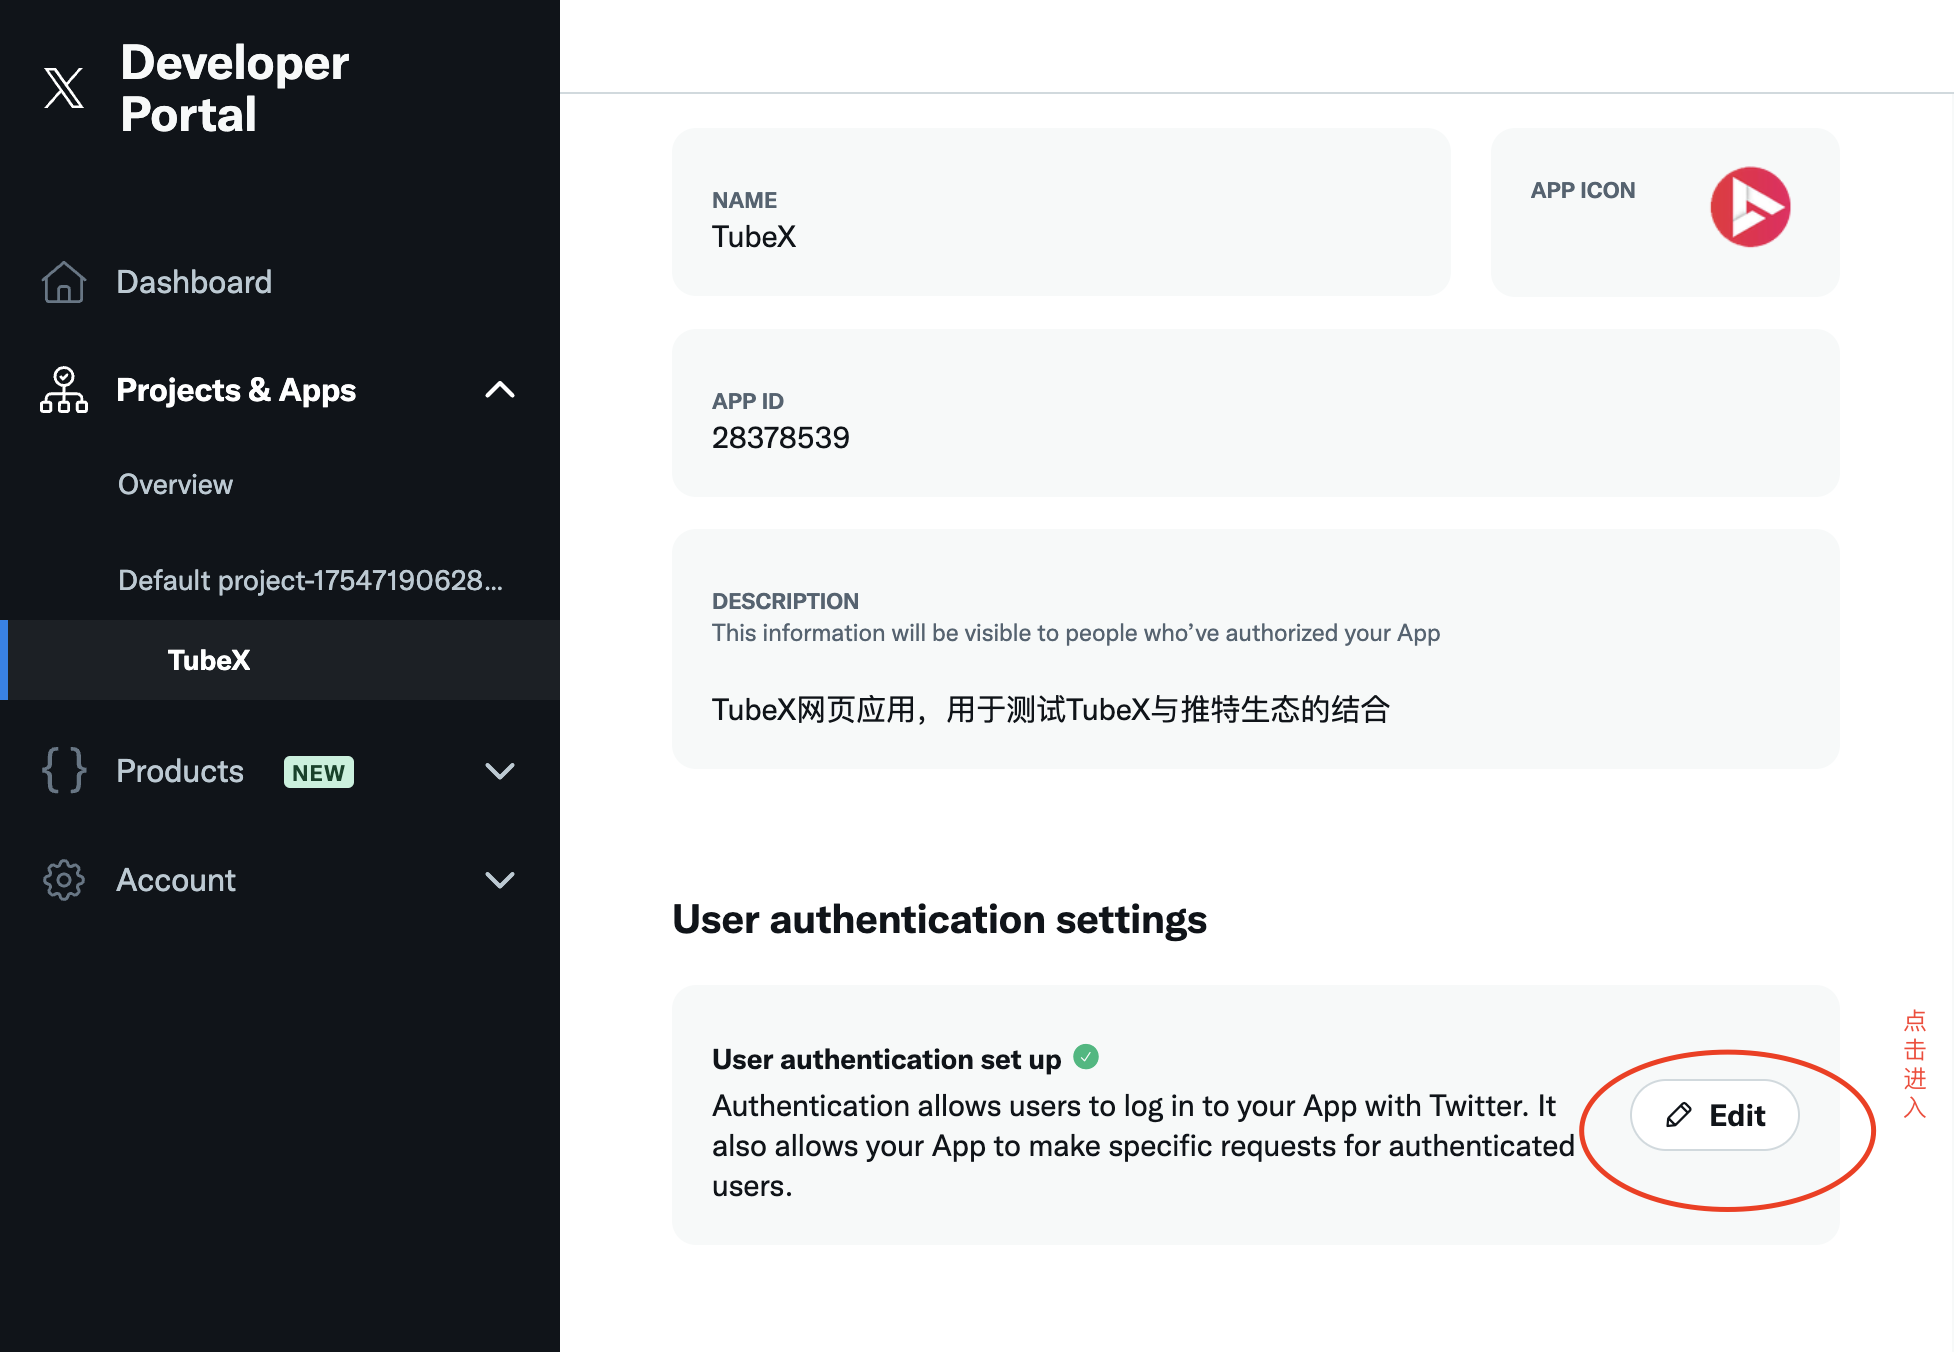Click the Products curly braces icon
Image resolution: width=1954 pixels, height=1352 pixels.
(x=64, y=771)
